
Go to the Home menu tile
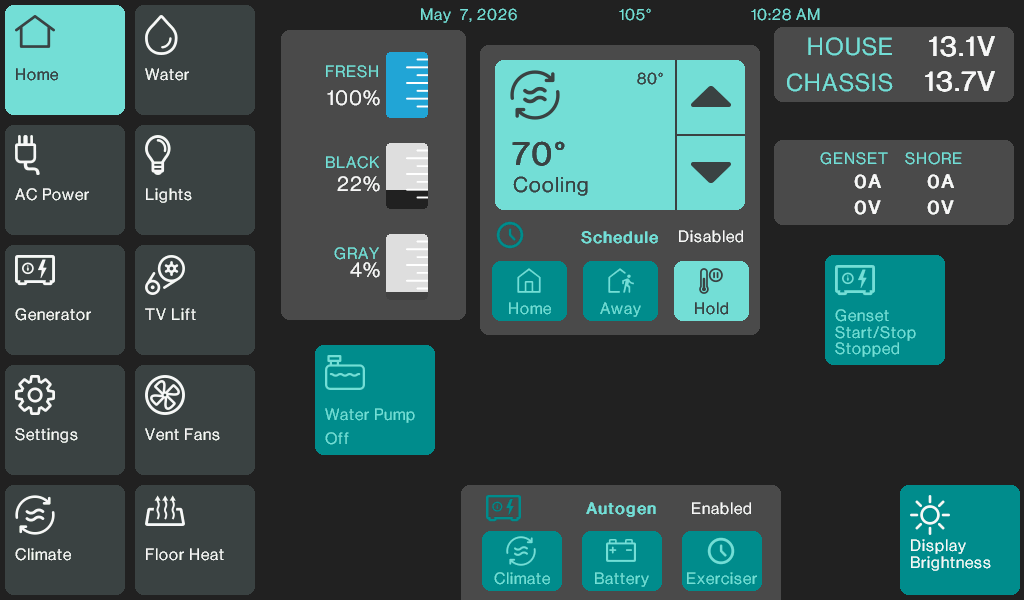(x=65, y=60)
